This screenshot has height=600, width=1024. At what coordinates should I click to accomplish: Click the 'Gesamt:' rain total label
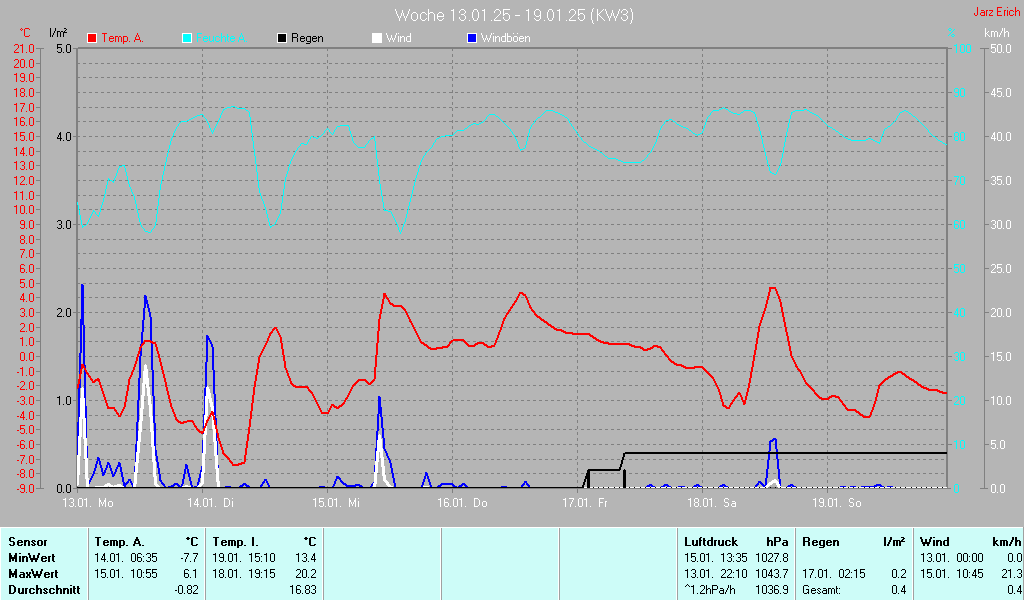[x=822, y=590]
